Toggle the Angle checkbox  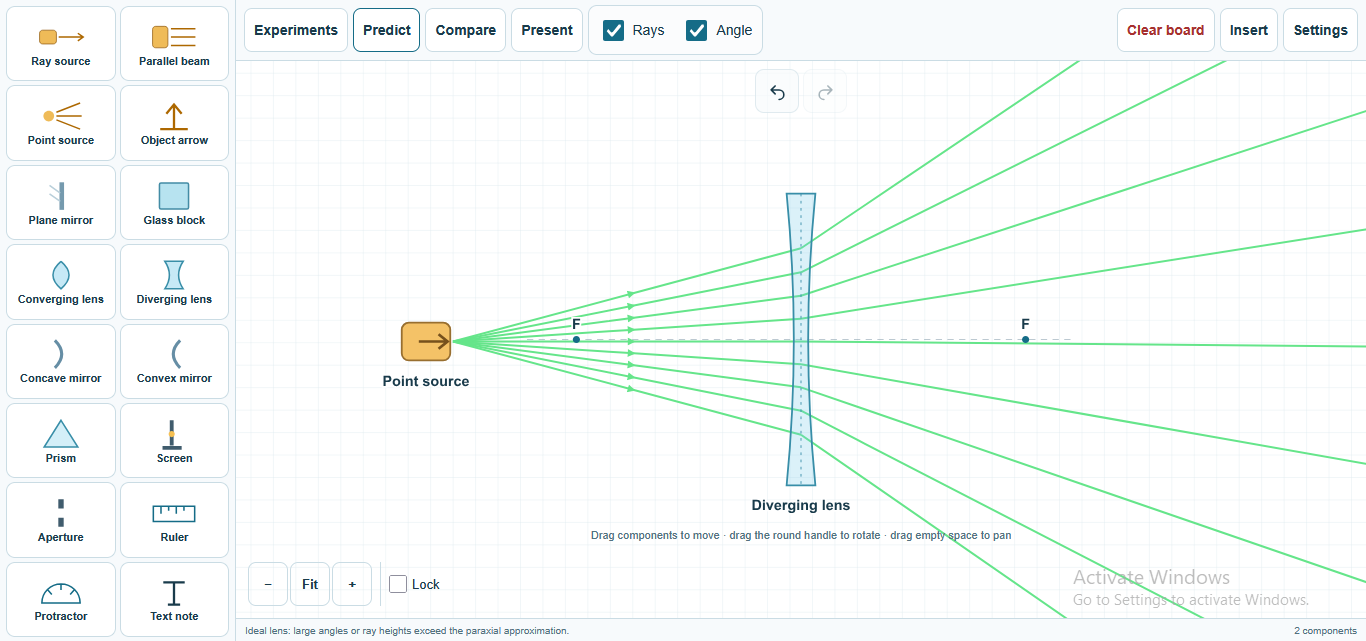click(697, 30)
